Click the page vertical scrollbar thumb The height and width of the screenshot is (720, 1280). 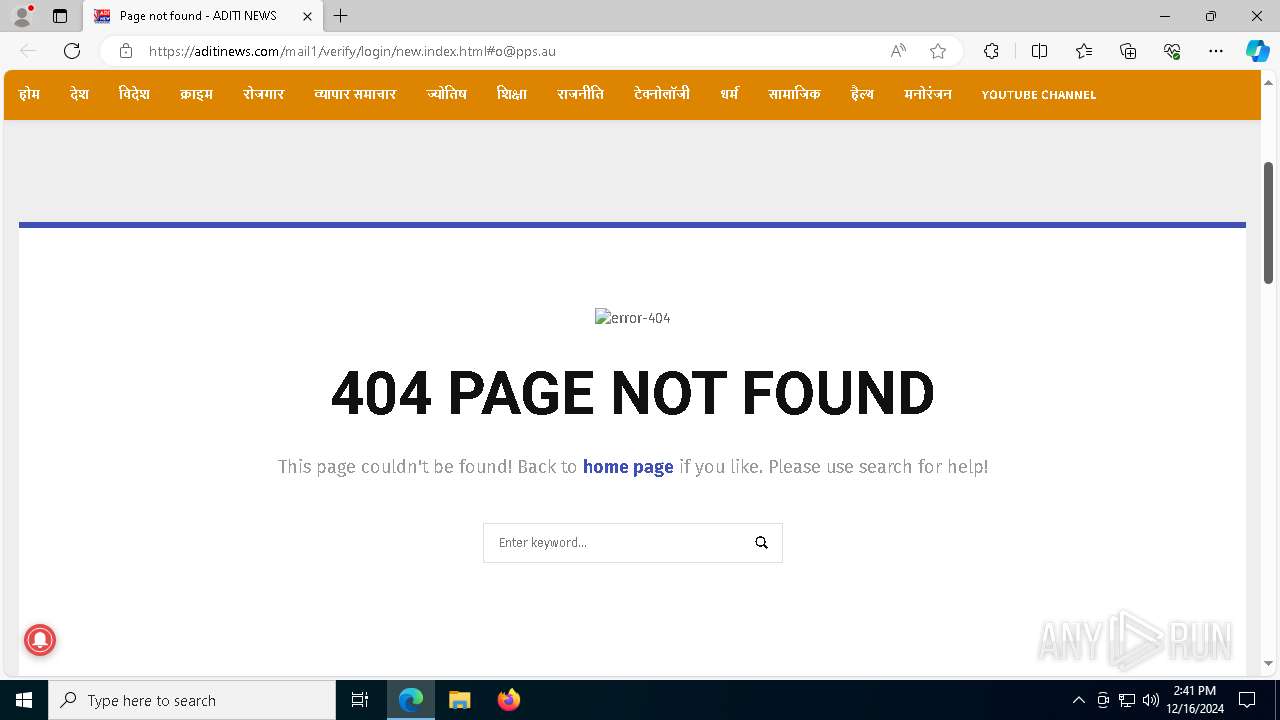(1269, 222)
